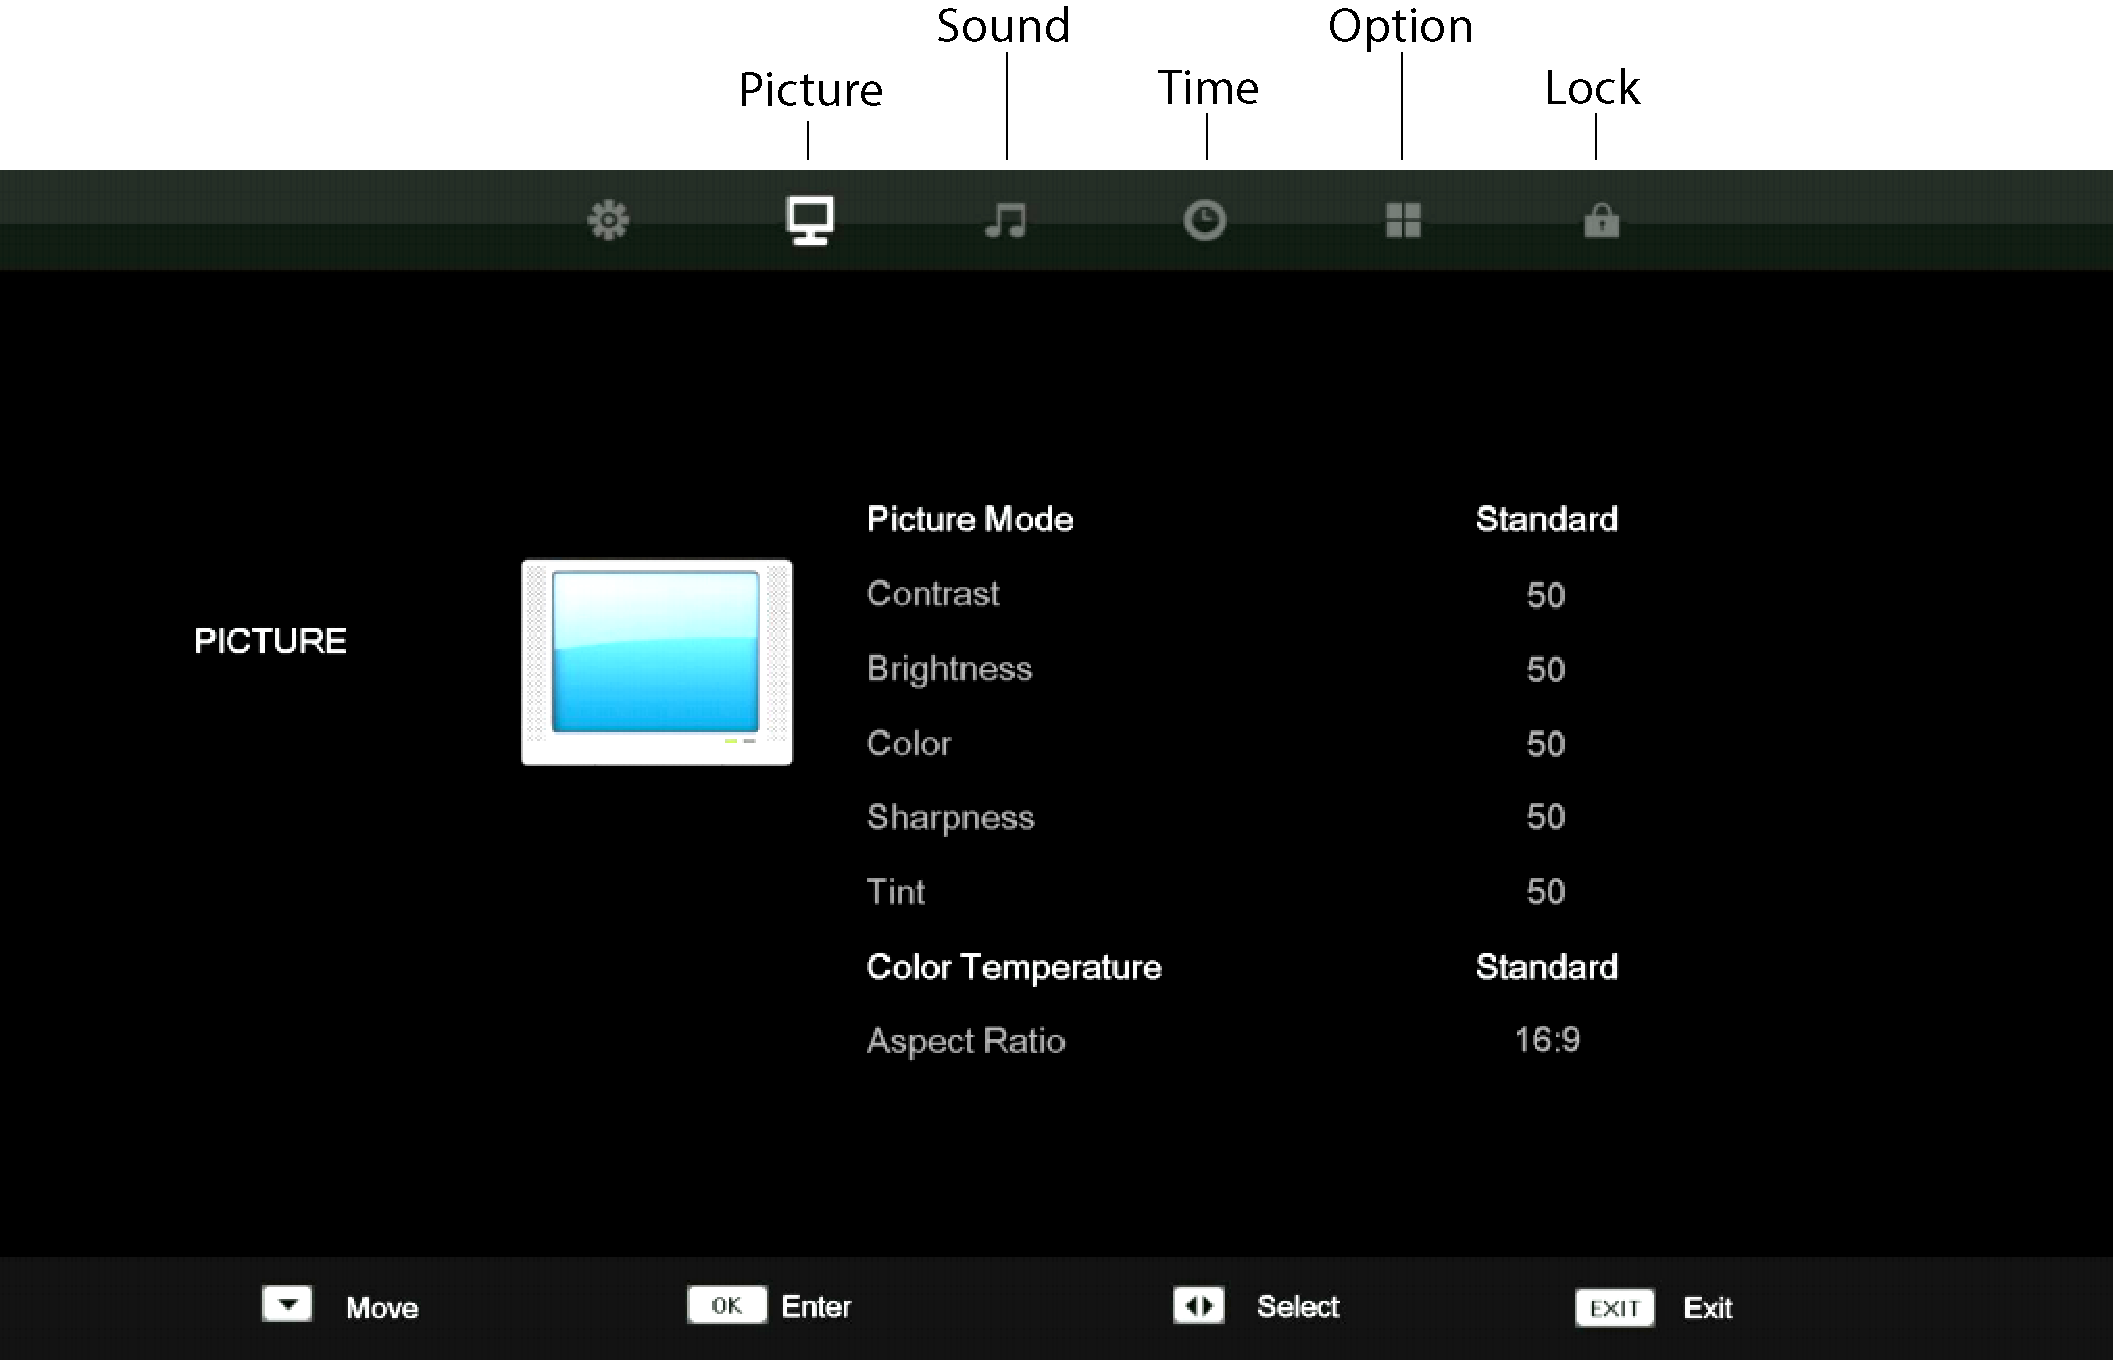
Task: Click the down-arrow Move icon
Action: click(x=287, y=1305)
